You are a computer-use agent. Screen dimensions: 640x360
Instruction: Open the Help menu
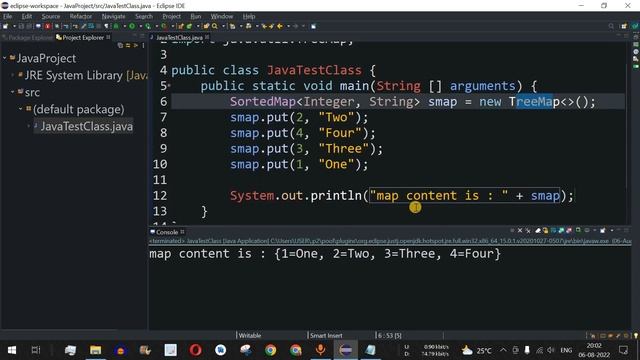(249, 16)
